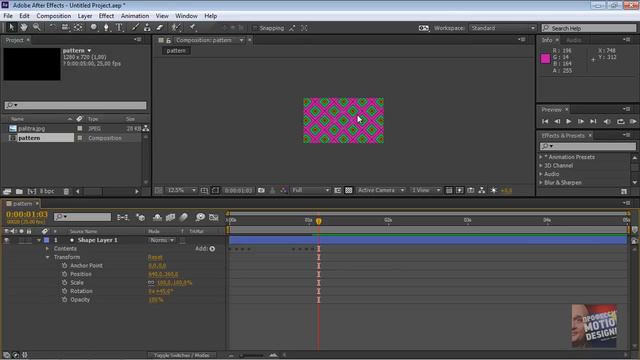Select the Unified Camera tool

(x=65, y=27)
